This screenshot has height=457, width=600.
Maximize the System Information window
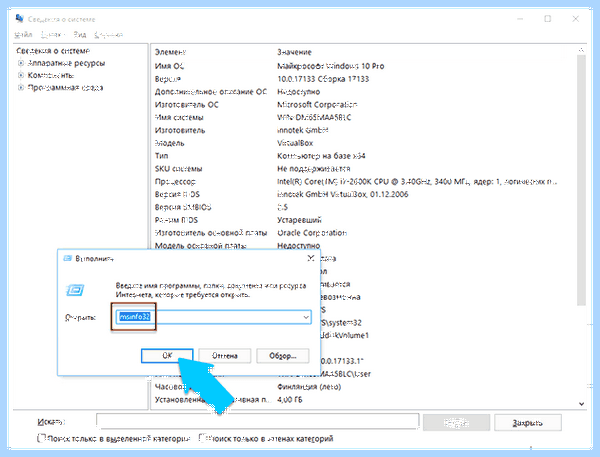pos(548,18)
